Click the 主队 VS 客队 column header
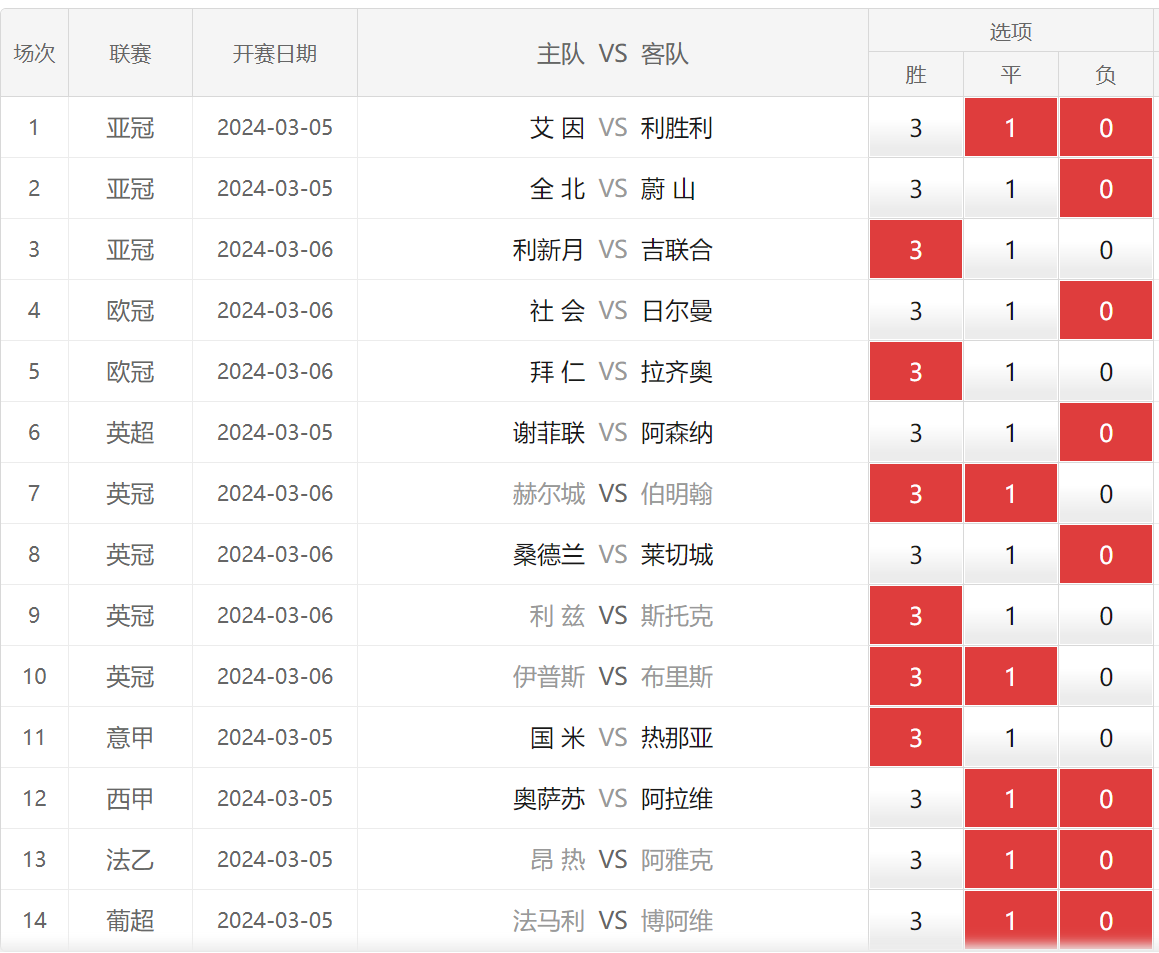Image resolution: width=1159 pixels, height=953 pixels. tap(613, 53)
